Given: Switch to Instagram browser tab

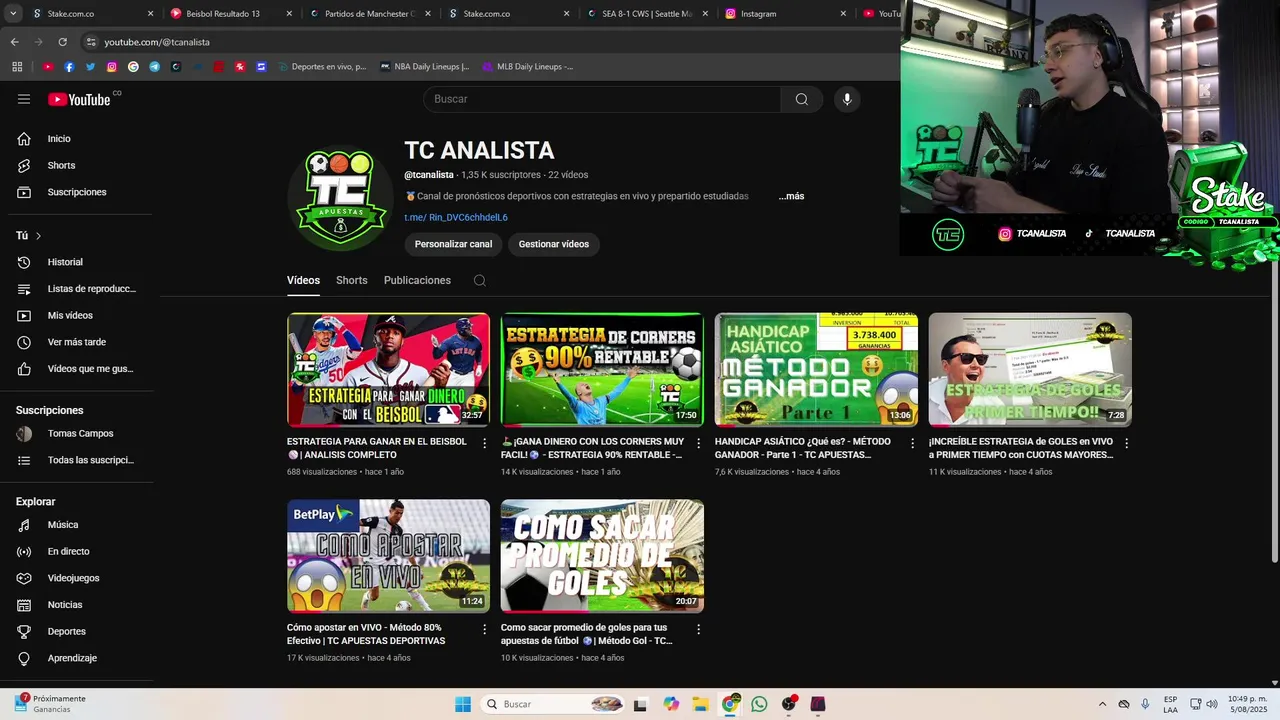Looking at the screenshot, I should (786, 14).
